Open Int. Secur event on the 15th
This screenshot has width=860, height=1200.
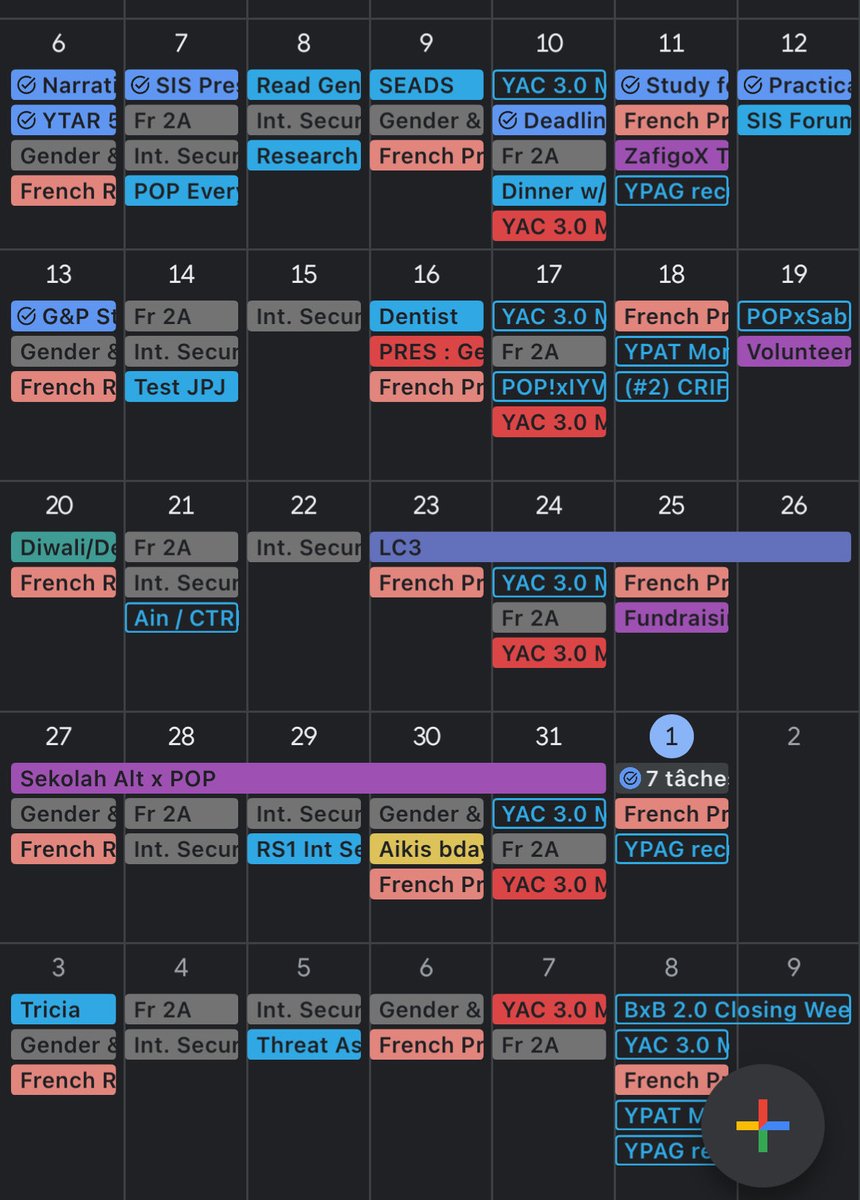[x=304, y=316]
